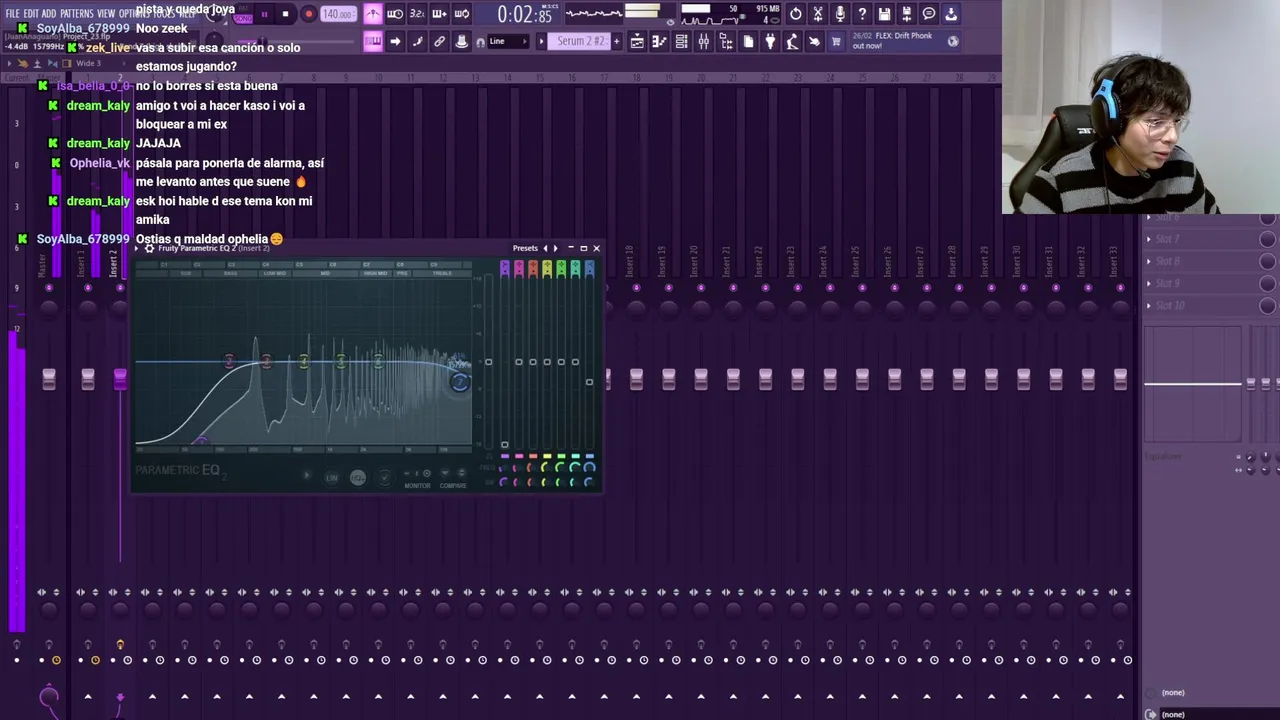Open the FILE menu
This screenshot has width=1280, height=720.
pos(13,14)
